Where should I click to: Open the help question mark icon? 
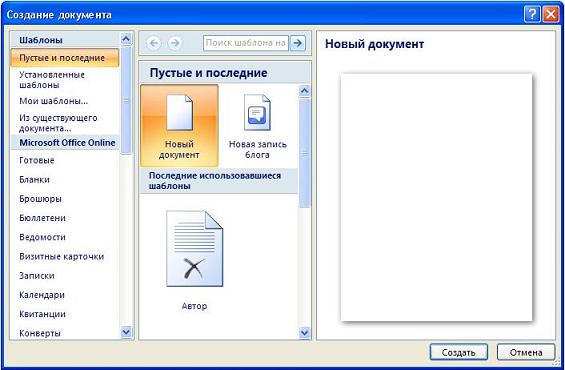coord(532,15)
